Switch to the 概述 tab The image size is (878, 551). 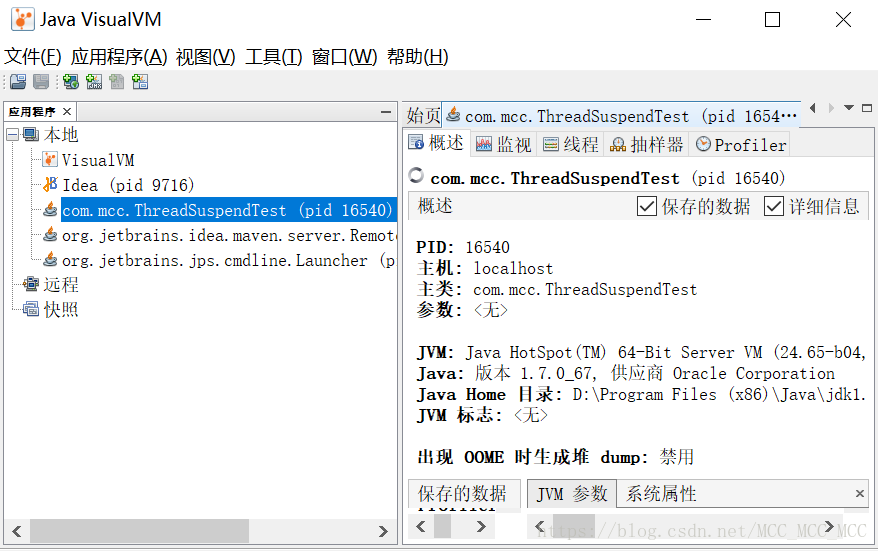tap(436, 143)
